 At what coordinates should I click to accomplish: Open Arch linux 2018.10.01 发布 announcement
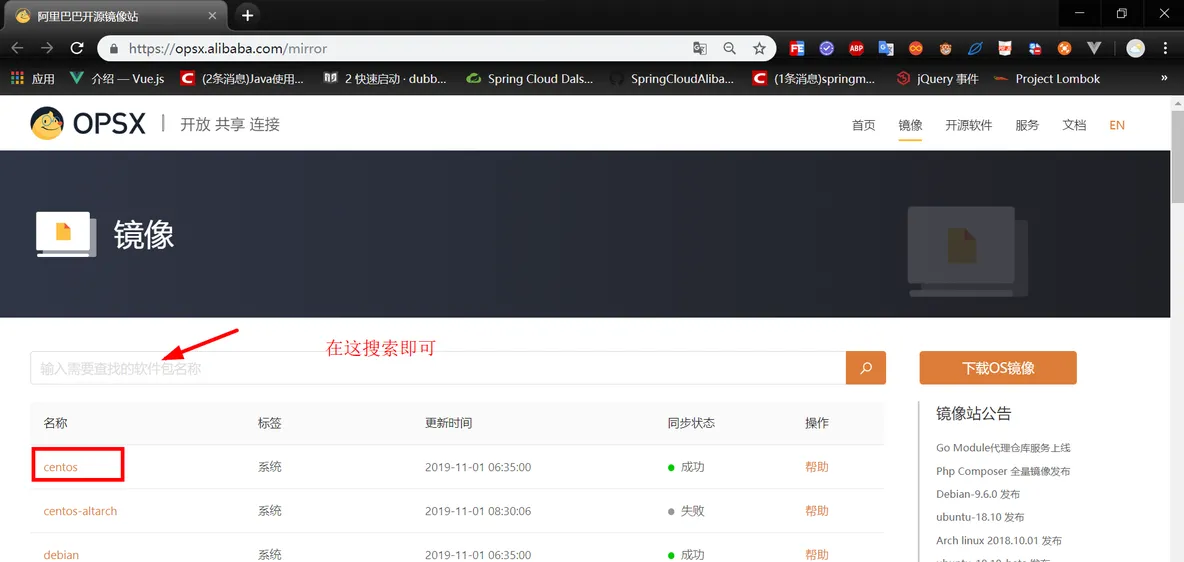[x=999, y=541]
